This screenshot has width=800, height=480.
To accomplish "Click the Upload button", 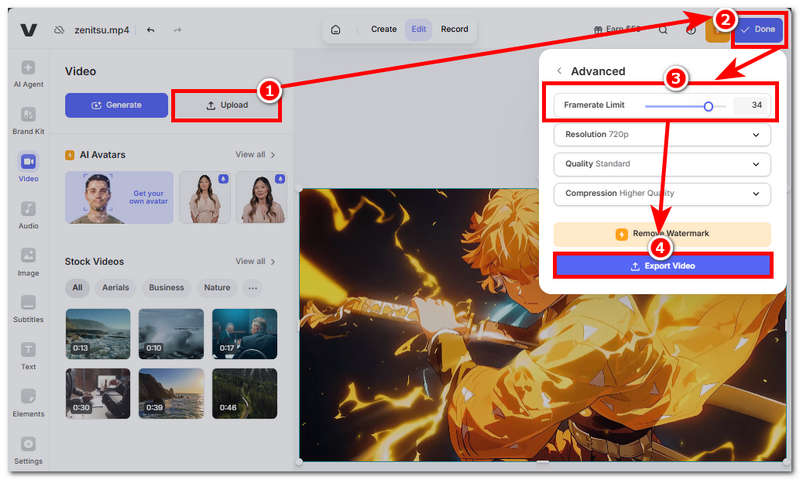I will [x=227, y=106].
